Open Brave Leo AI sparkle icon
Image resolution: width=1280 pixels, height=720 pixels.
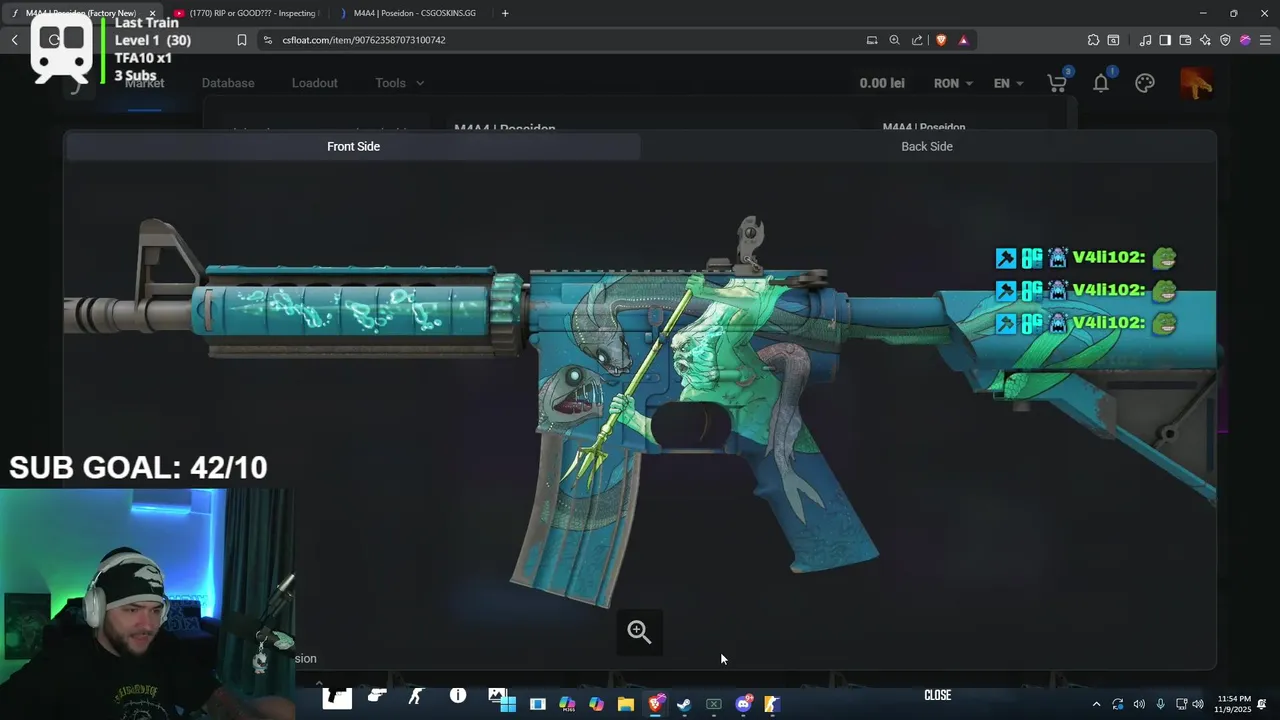[1205, 40]
